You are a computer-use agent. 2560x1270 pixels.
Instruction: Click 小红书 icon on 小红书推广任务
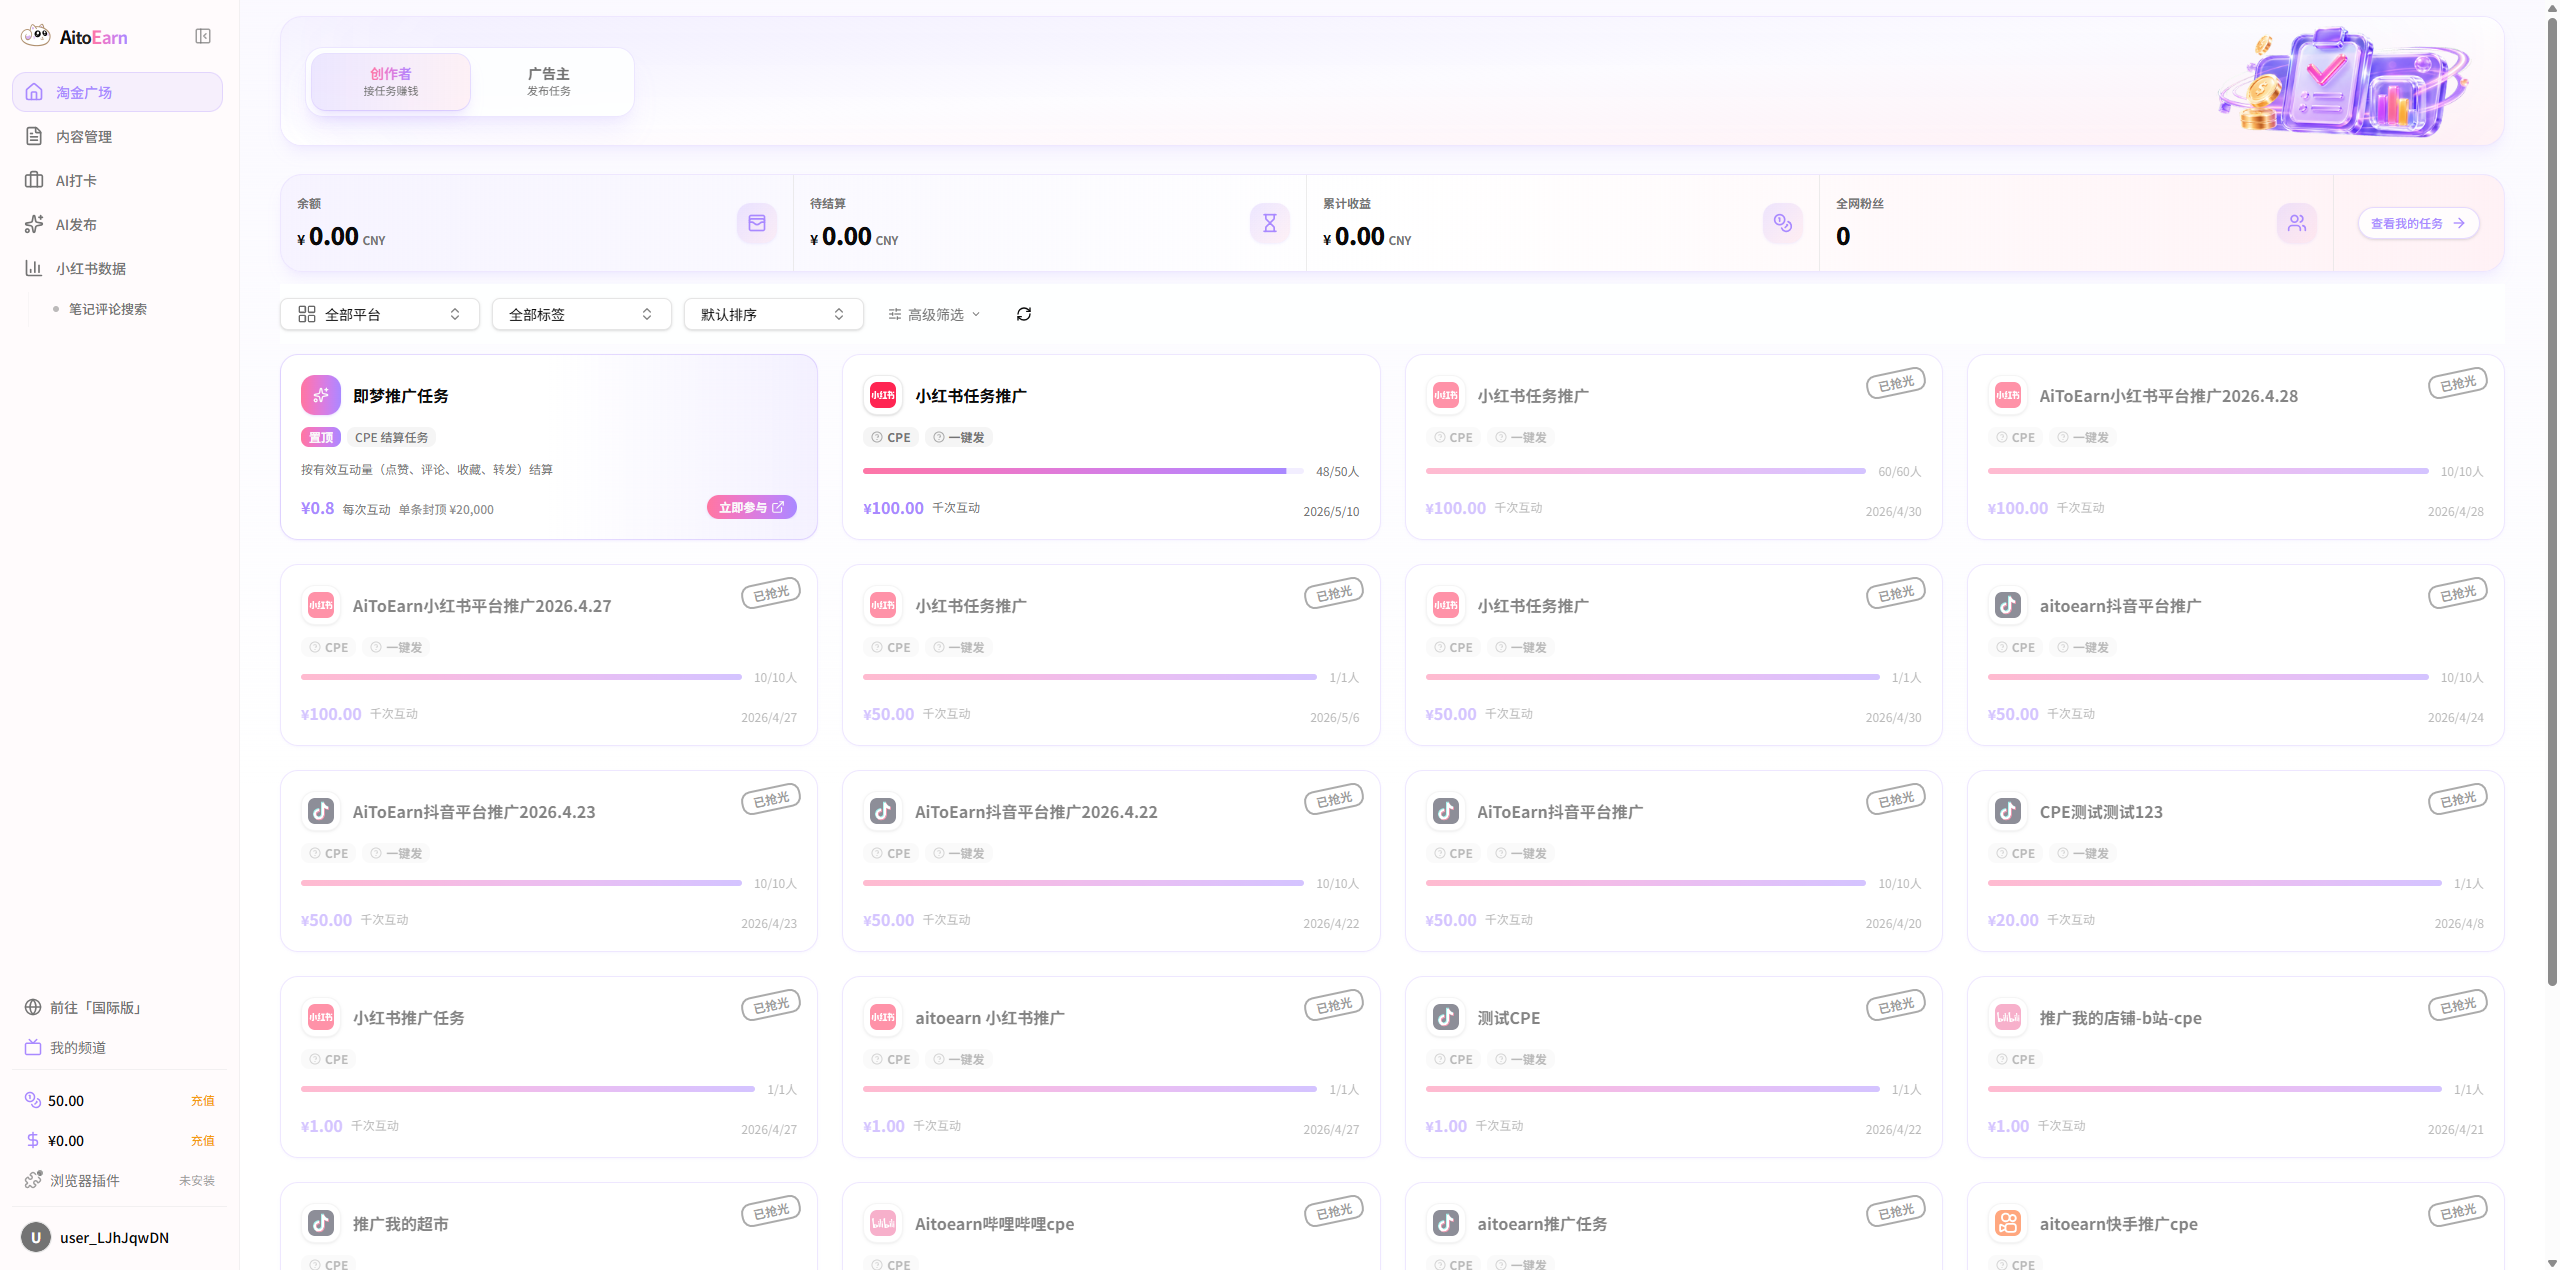321,1017
